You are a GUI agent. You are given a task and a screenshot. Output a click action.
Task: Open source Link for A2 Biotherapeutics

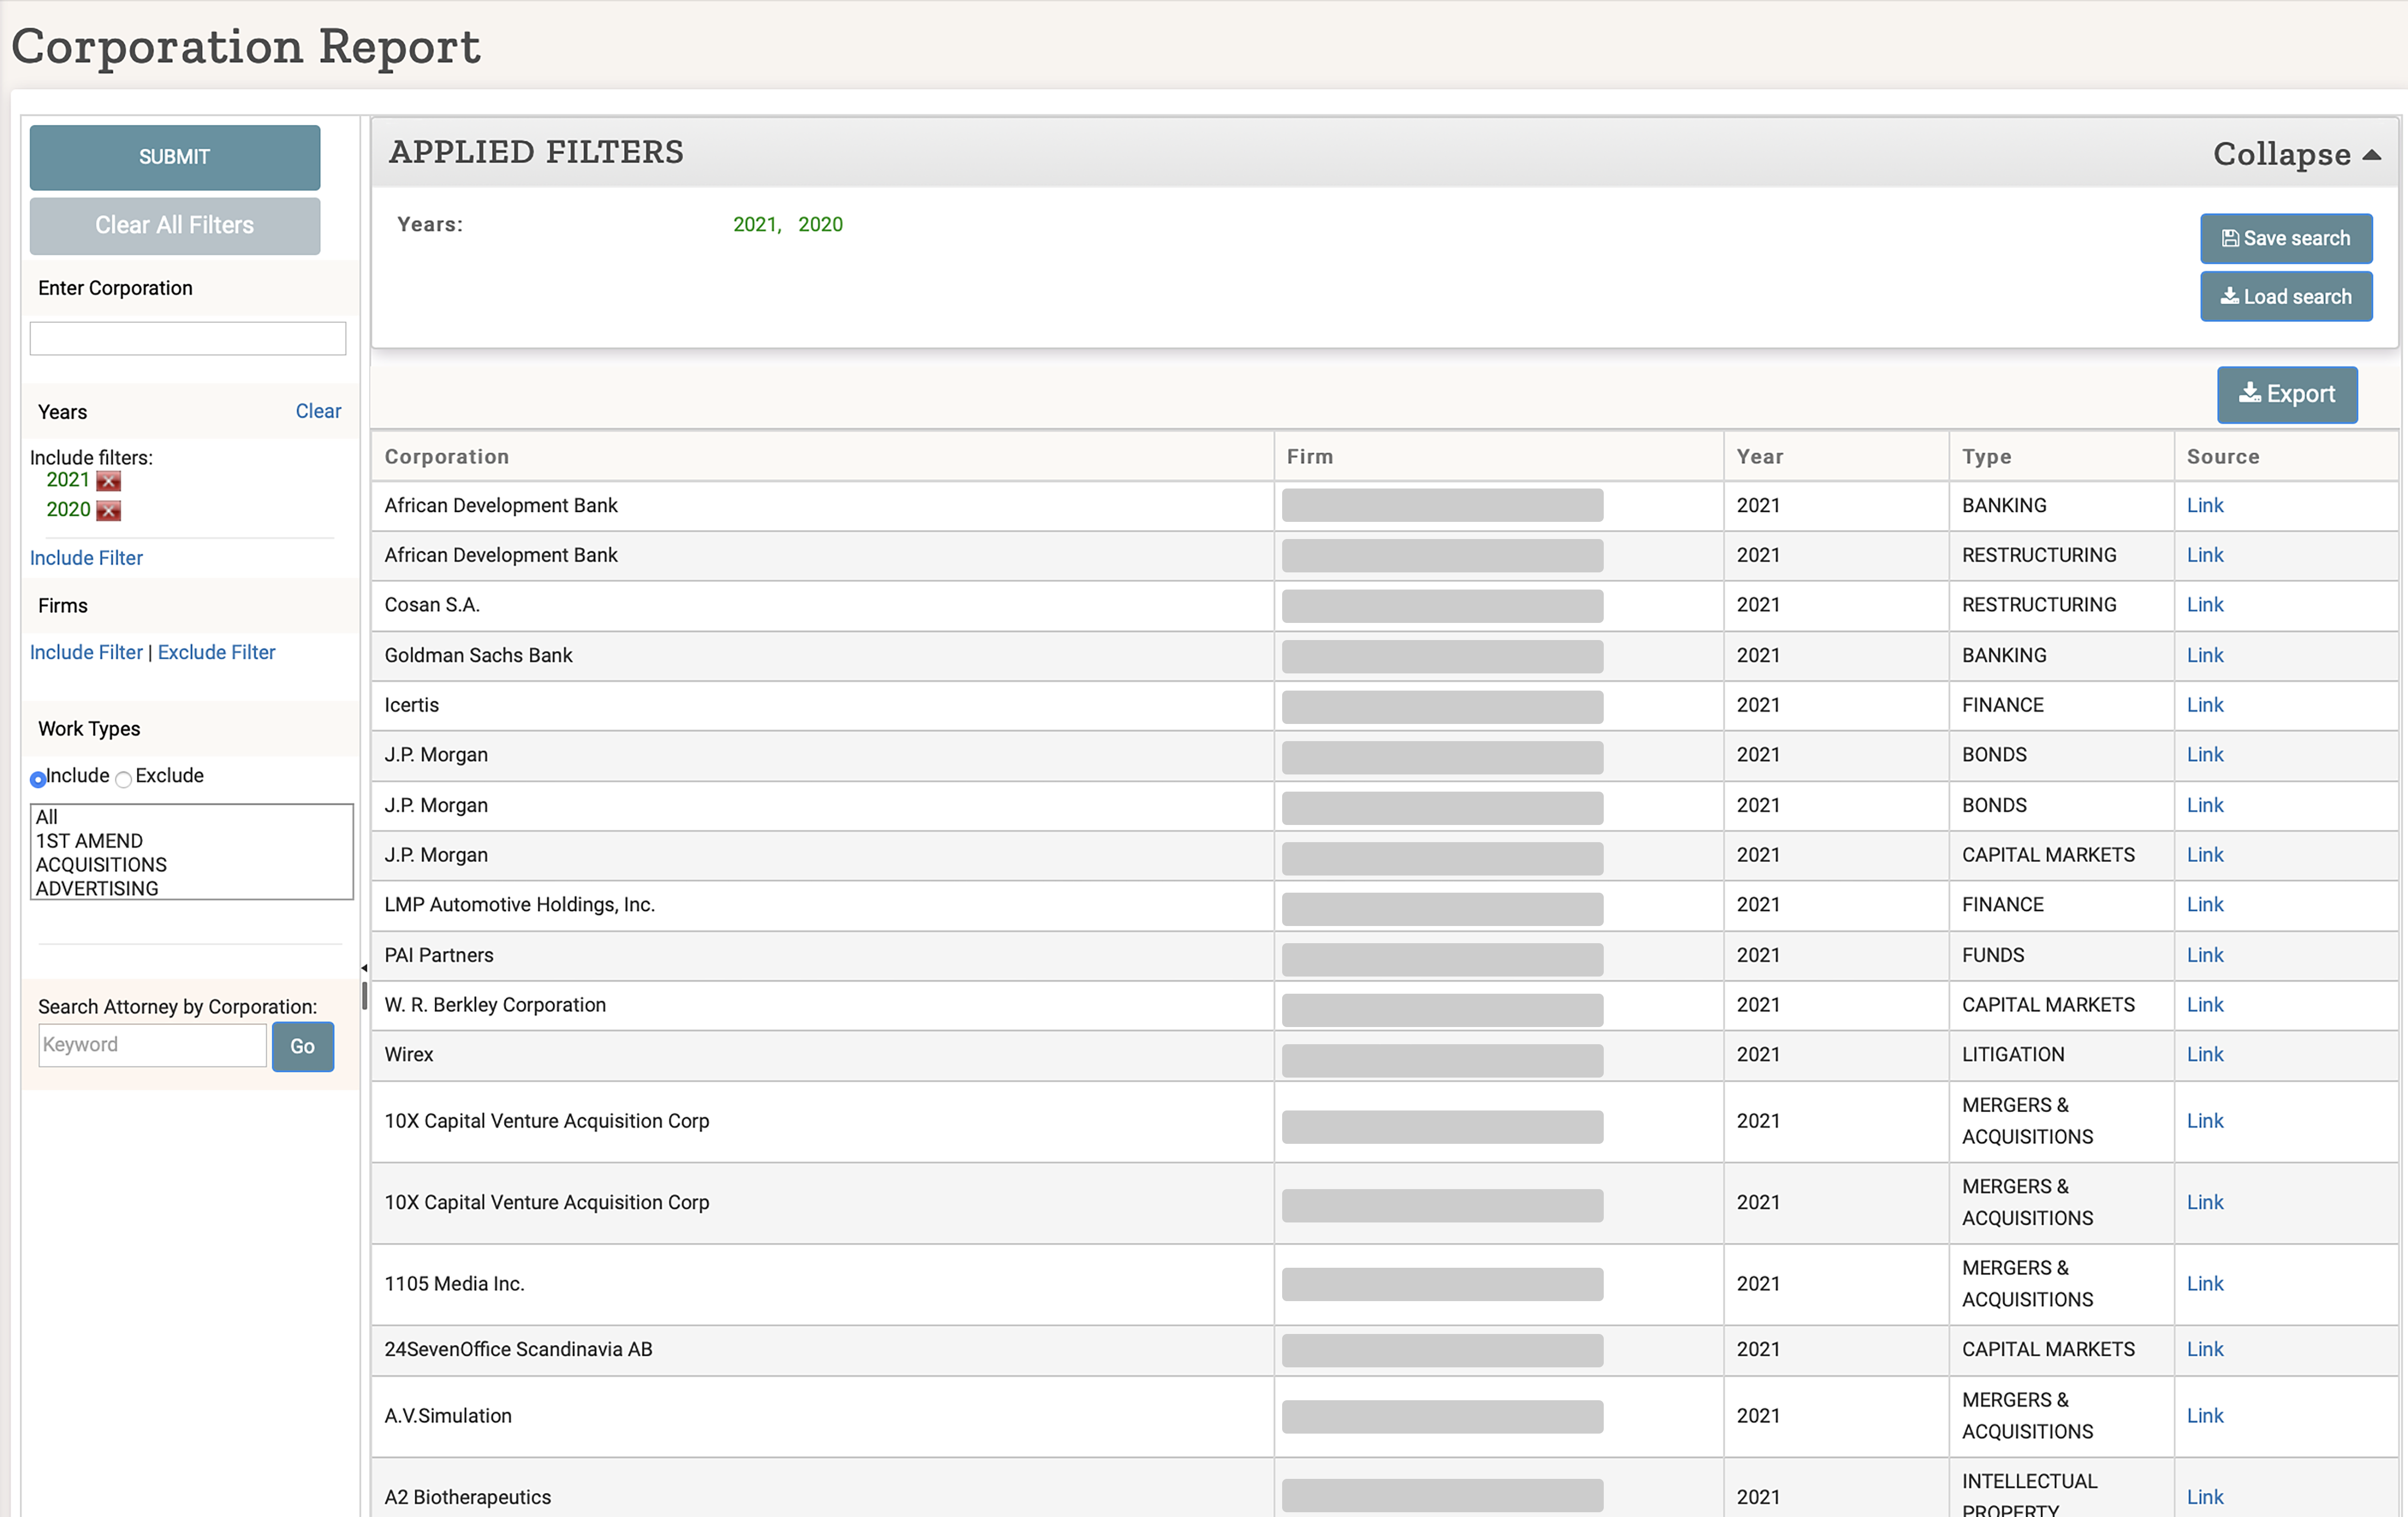coord(2205,1497)
